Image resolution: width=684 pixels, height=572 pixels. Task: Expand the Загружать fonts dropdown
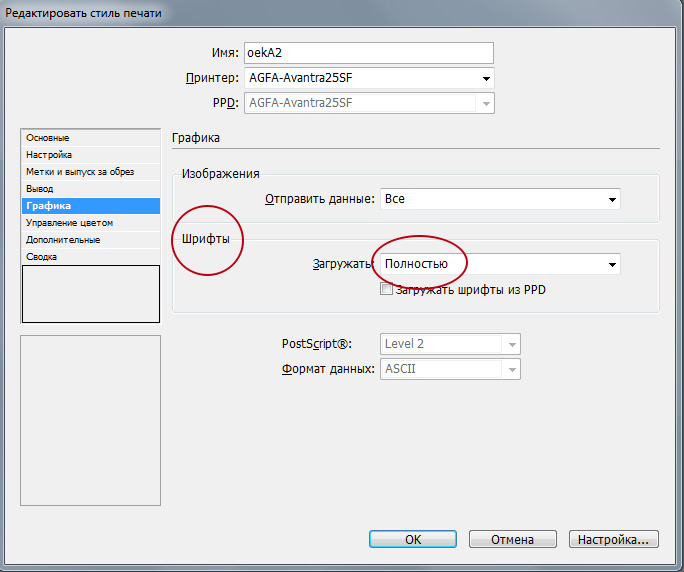pyautogui.click(x=500, y=264)
